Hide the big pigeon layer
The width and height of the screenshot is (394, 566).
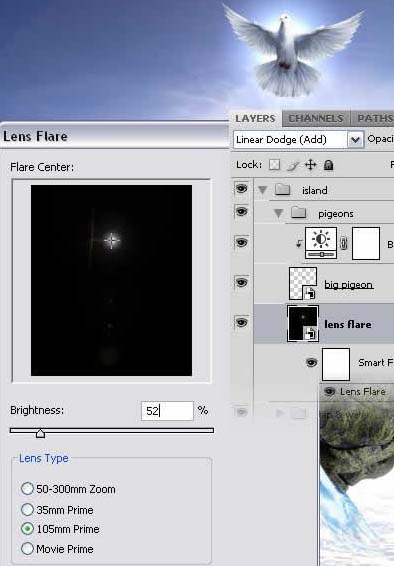pyautogui.click(x=241, y=282)
